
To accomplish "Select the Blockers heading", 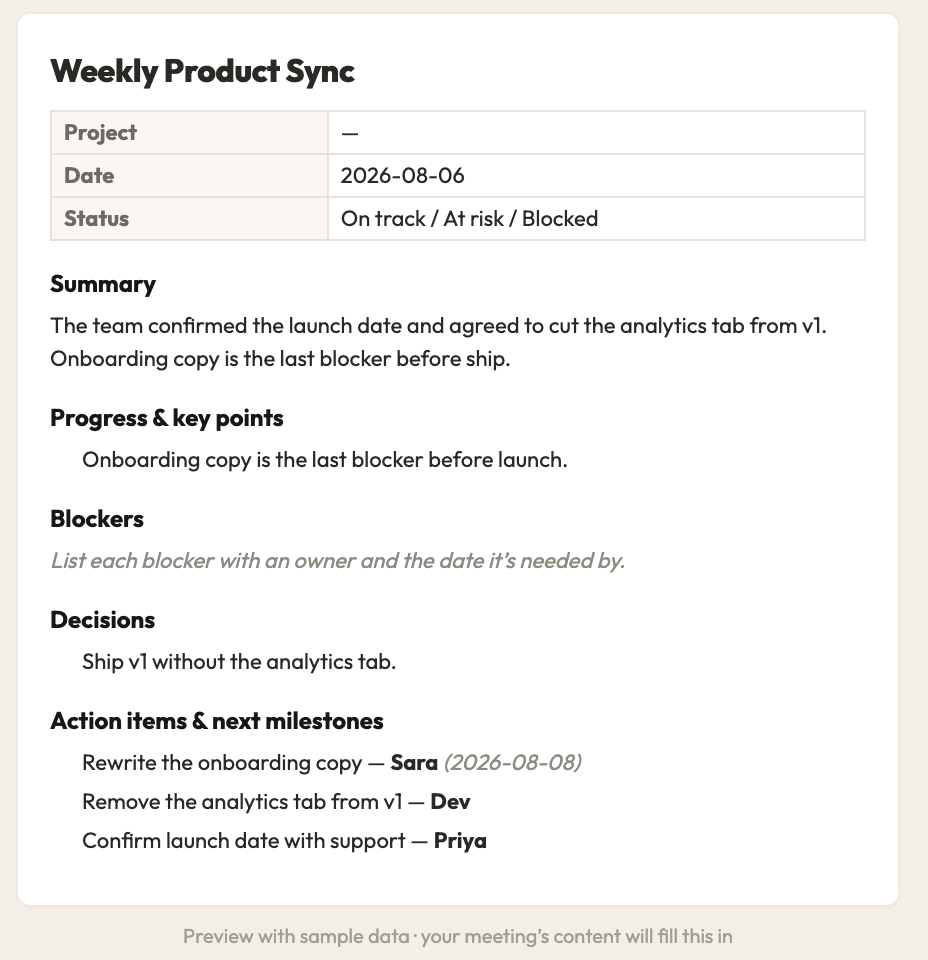I will click(97, 519).
